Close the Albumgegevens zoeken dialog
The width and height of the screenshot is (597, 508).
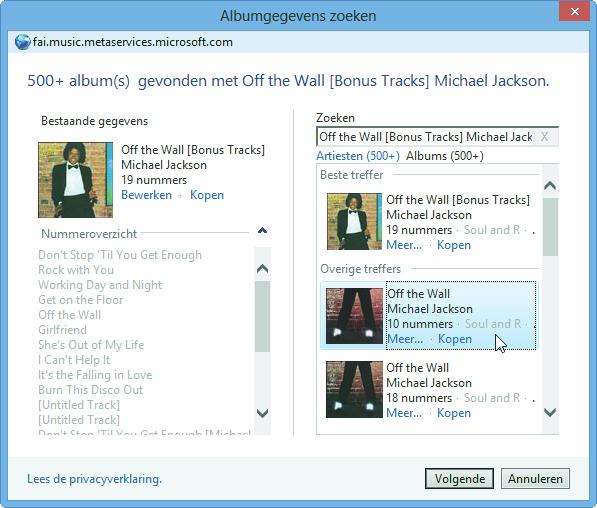tap(575, 11)
